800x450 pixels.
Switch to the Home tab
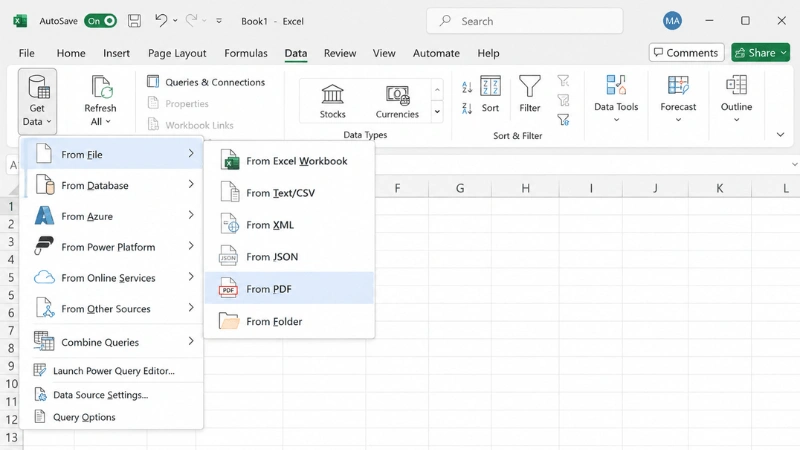coord(71,53)
